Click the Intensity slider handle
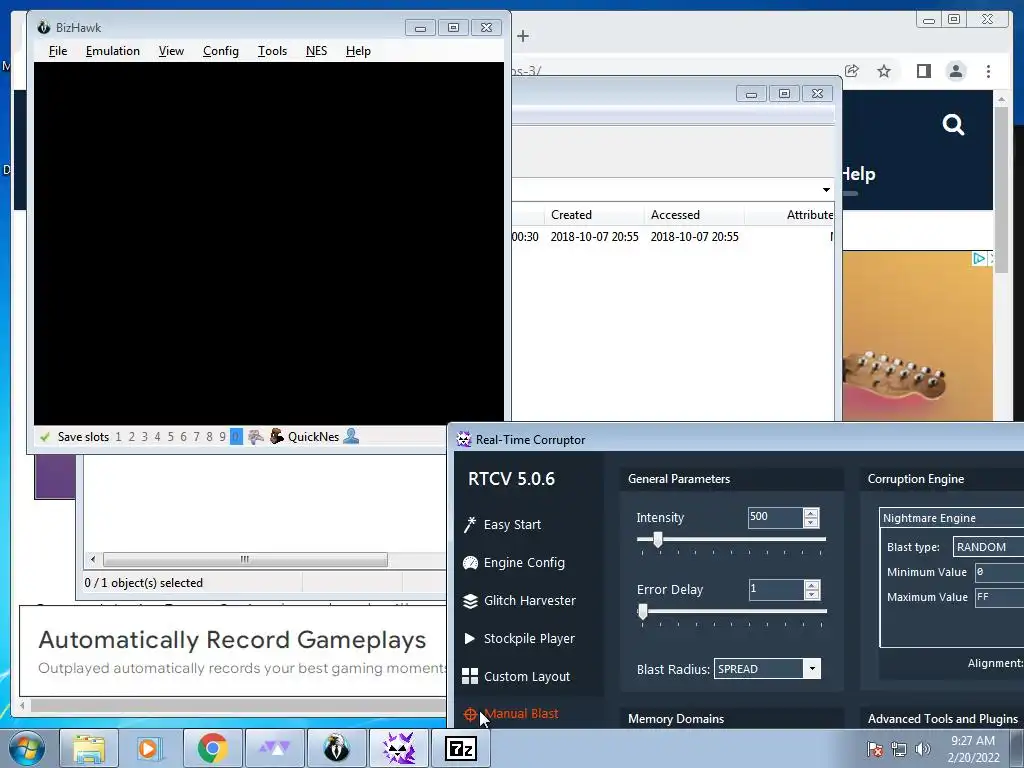 pos(658,539)
